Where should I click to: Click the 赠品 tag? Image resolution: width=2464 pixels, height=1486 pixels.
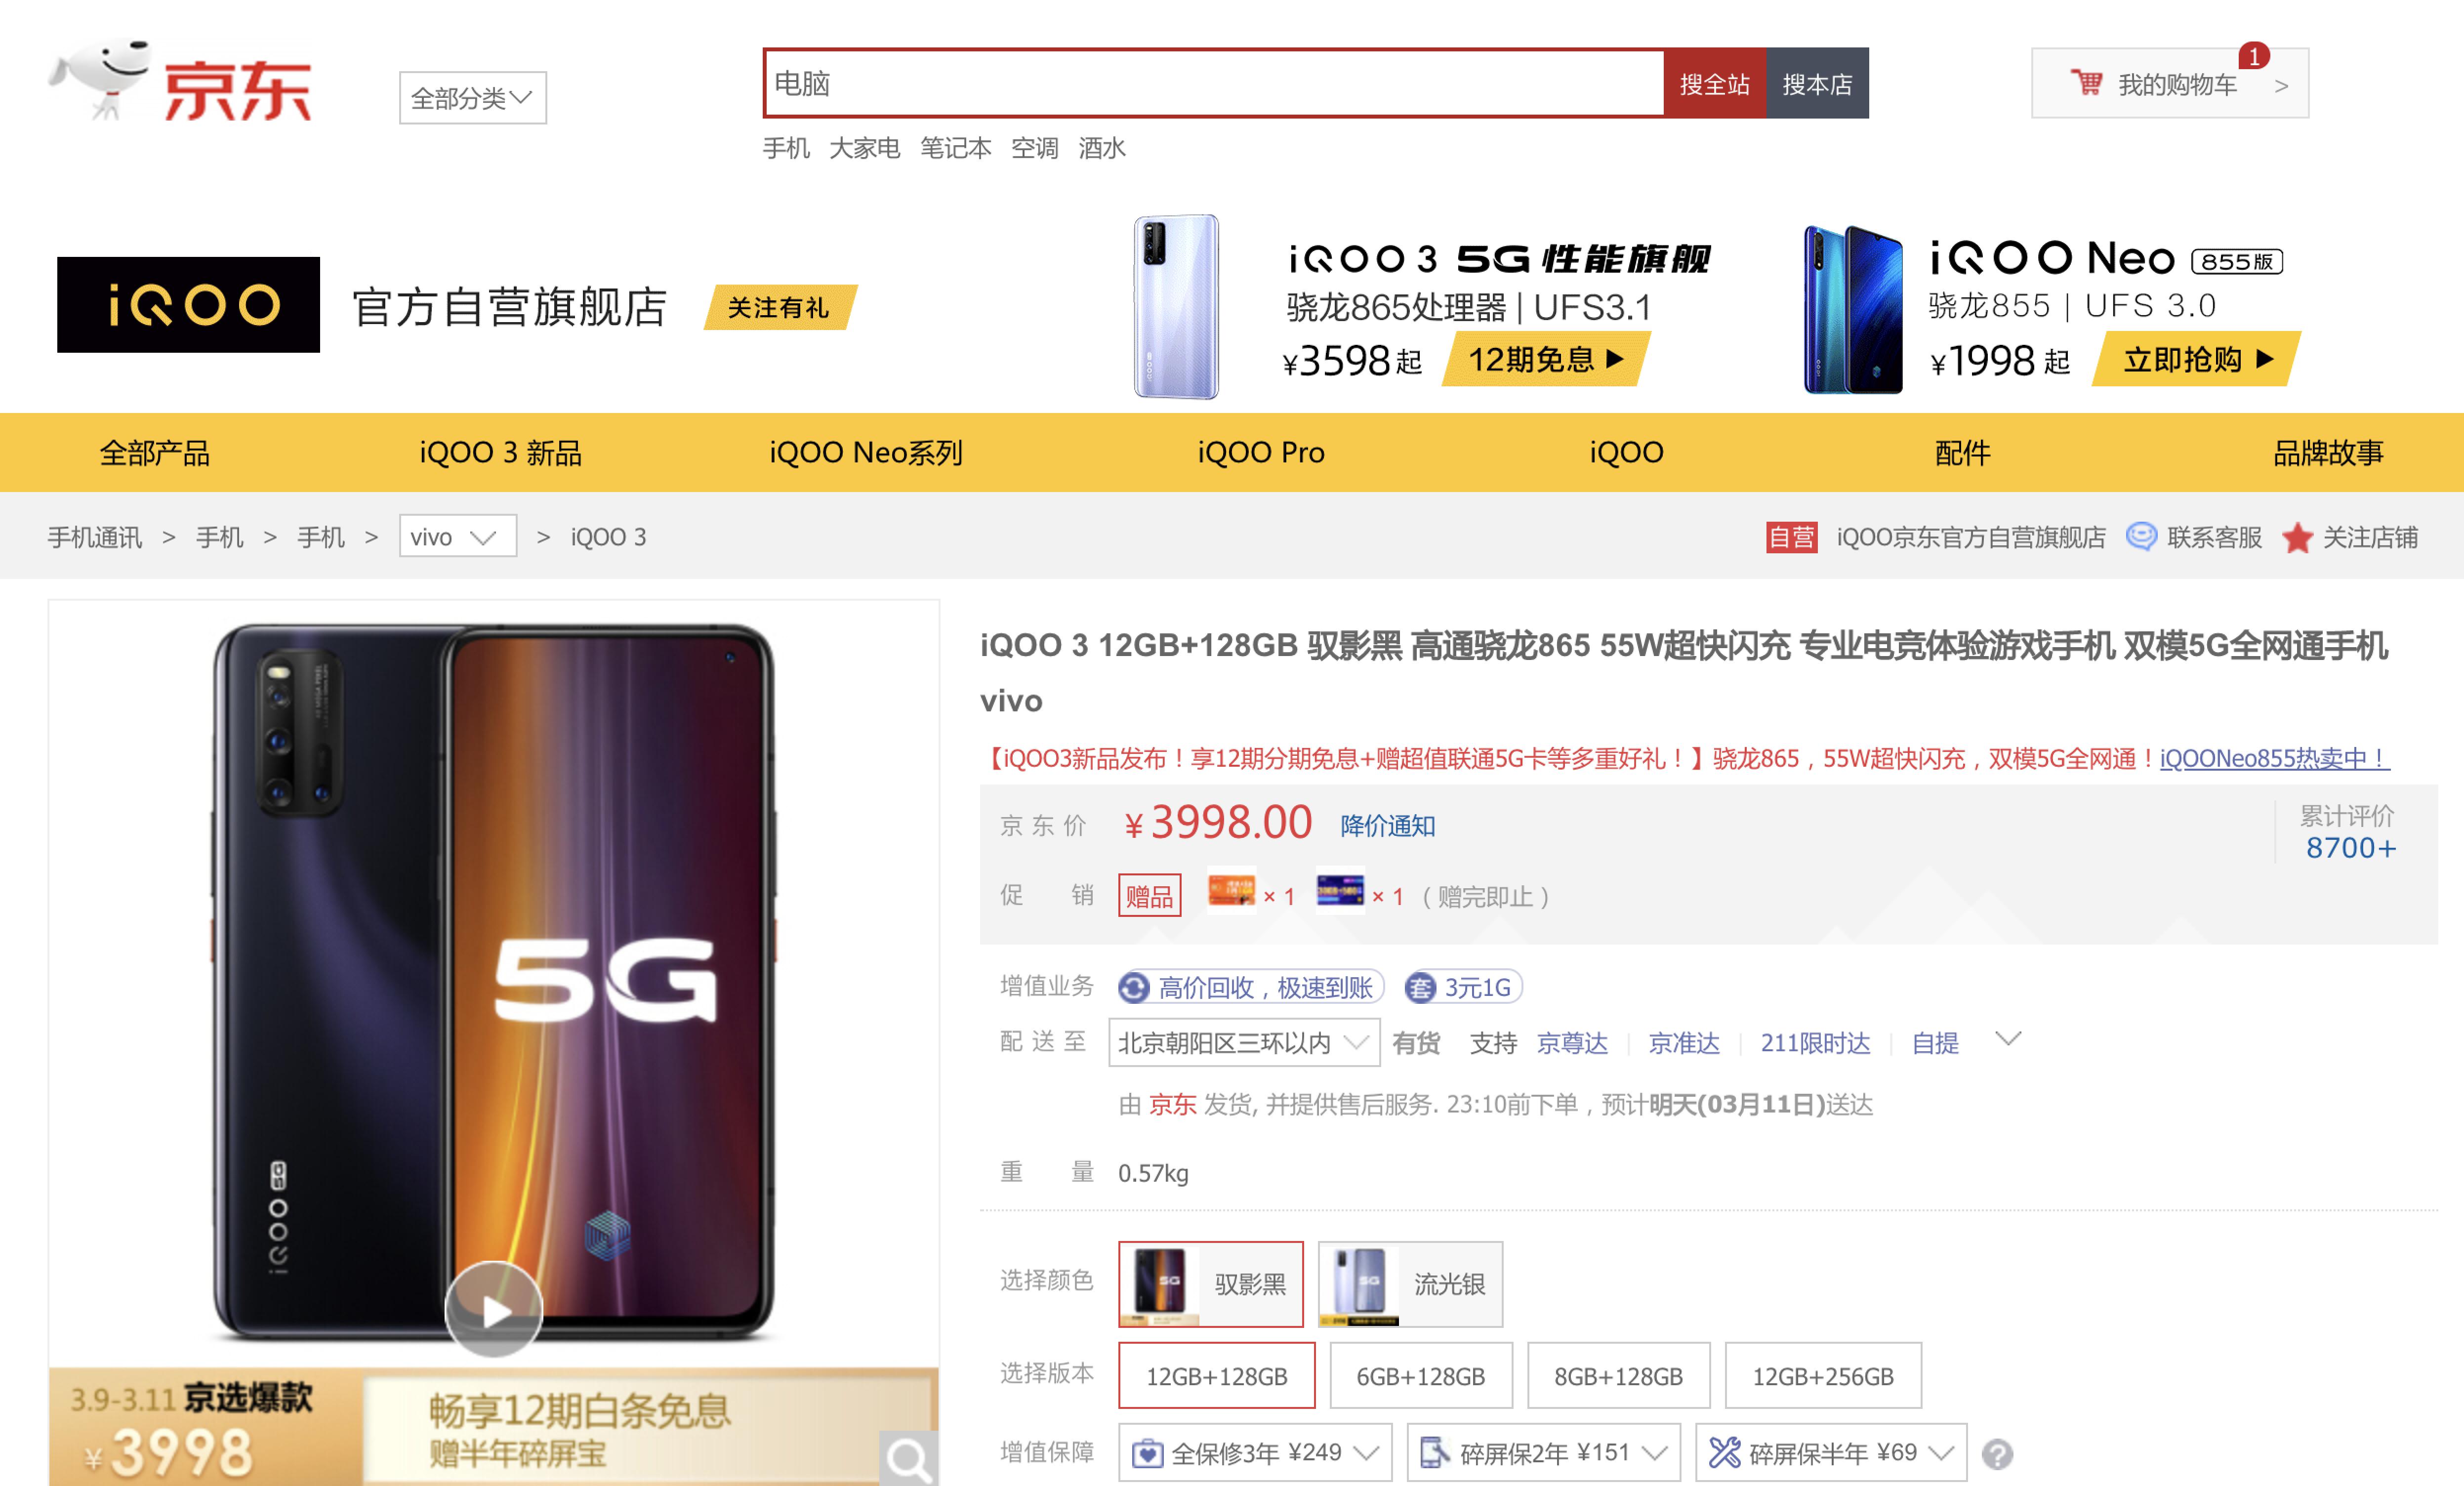click(x=1149, y=895)
